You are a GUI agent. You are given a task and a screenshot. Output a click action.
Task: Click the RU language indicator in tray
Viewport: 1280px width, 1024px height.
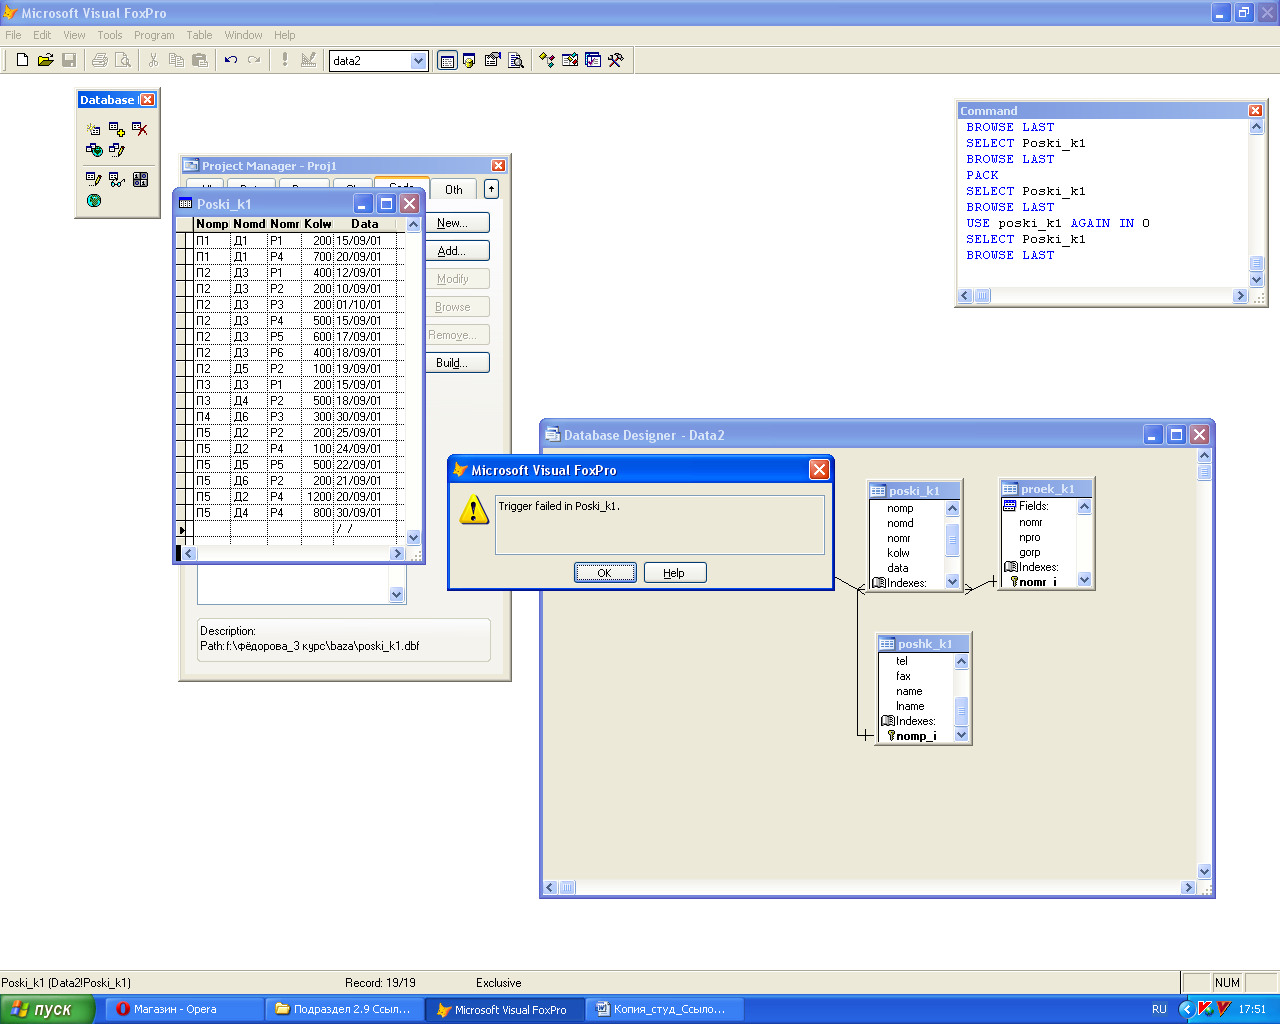click(x=1159, y=1009)
